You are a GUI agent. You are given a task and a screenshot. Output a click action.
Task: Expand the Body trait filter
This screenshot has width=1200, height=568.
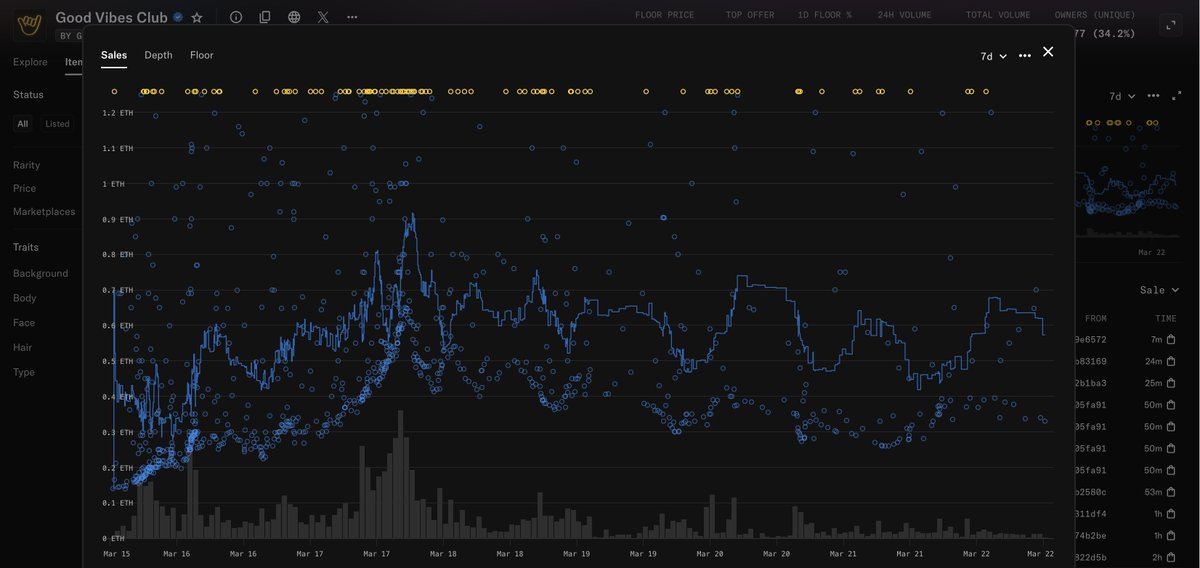[24, 298]
